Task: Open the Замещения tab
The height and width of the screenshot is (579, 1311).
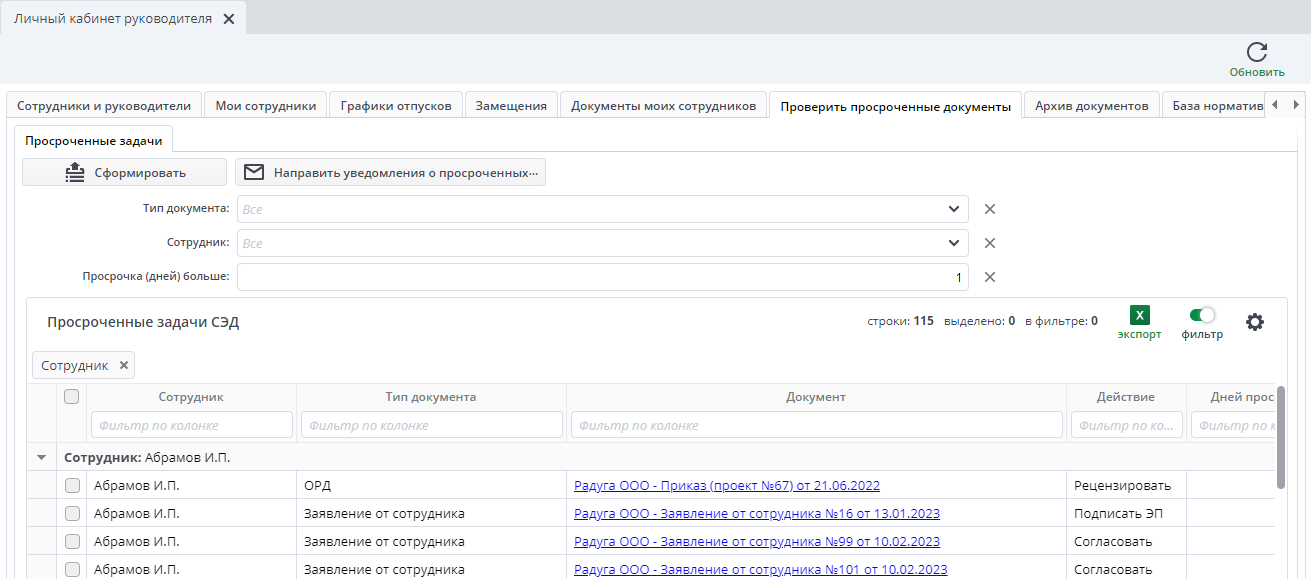Action: 511,105
